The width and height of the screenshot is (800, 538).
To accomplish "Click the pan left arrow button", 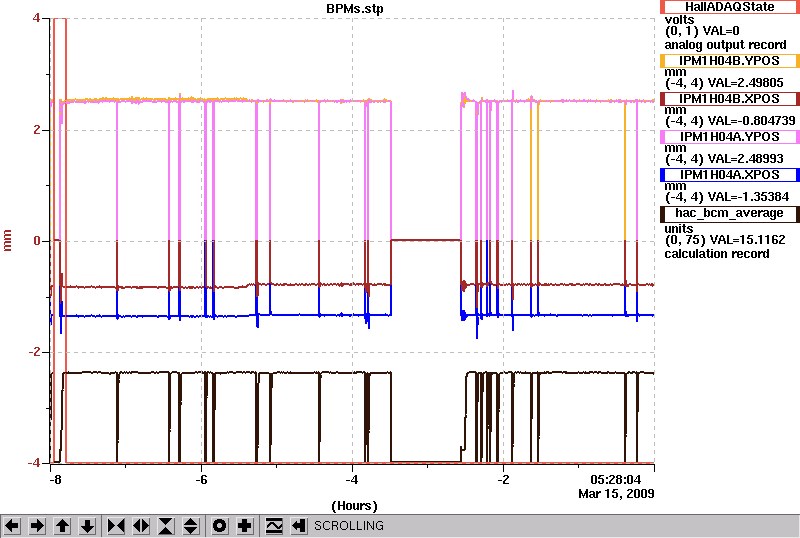I will click(12, 526).
